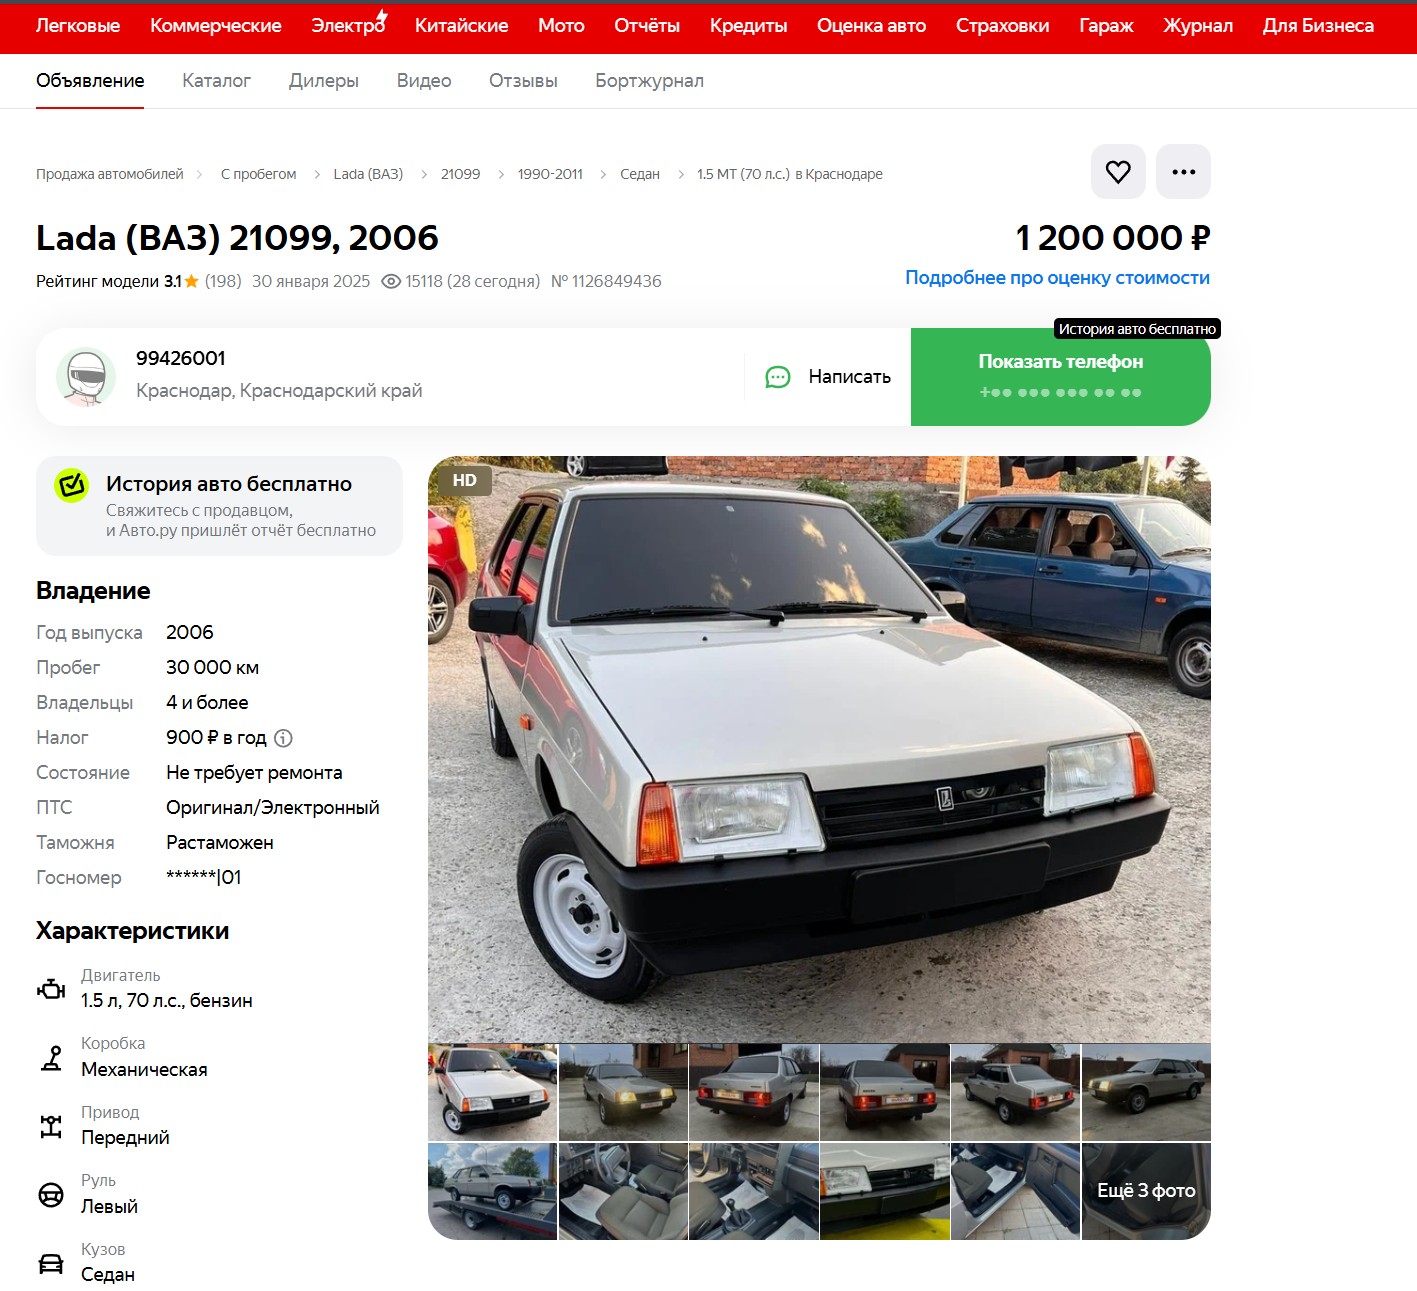Select the Объявление tab
The image size is (1417, 1291).
(x=90, y=81)
